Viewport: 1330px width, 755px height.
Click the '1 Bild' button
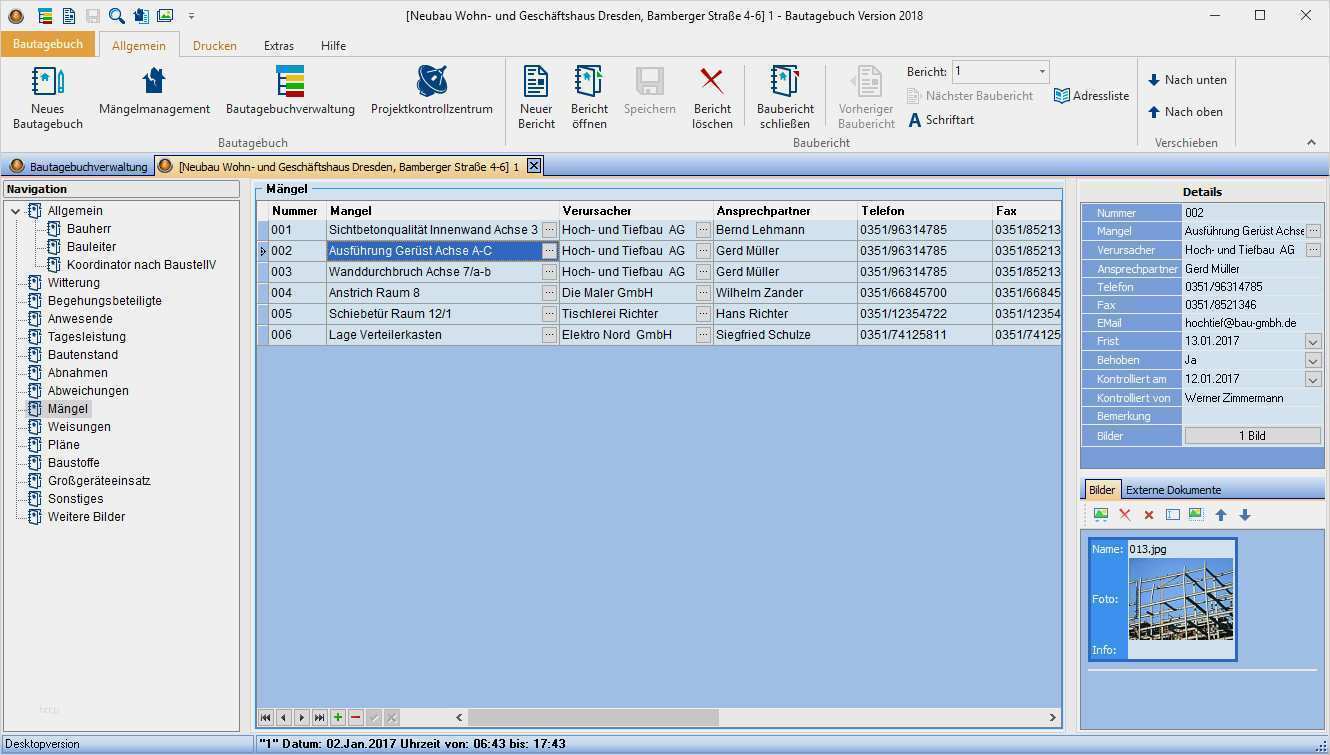click(x=1252, y=436)
